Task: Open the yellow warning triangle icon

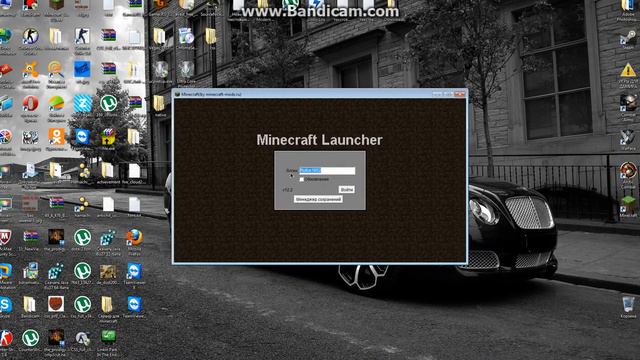Action: [628, 70]
